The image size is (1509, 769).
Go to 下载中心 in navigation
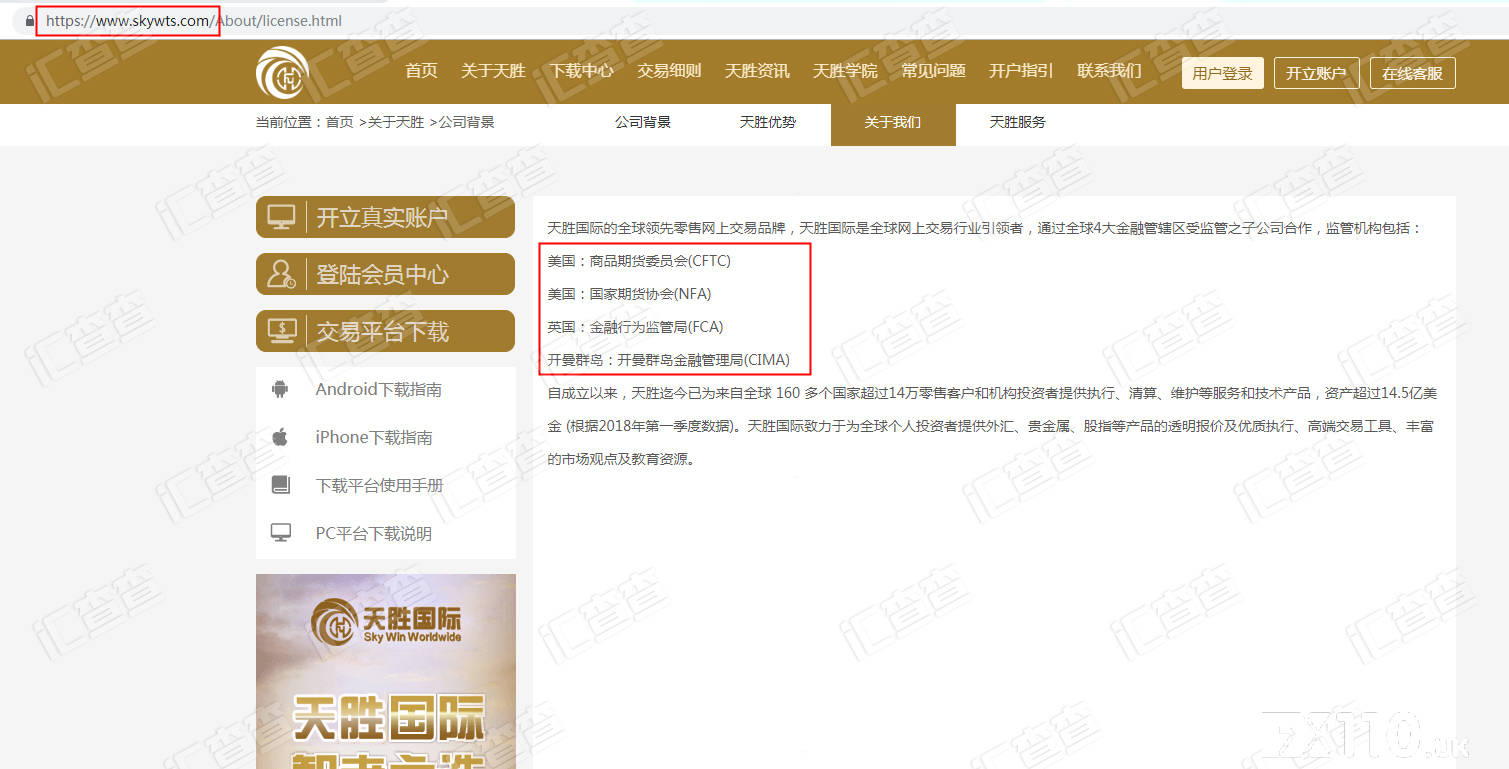pyautogui.click(x=581, y=71)
